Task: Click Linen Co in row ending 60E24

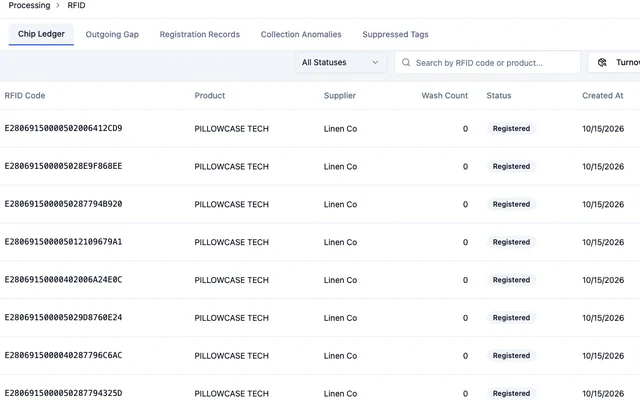Action: (340, 318)
